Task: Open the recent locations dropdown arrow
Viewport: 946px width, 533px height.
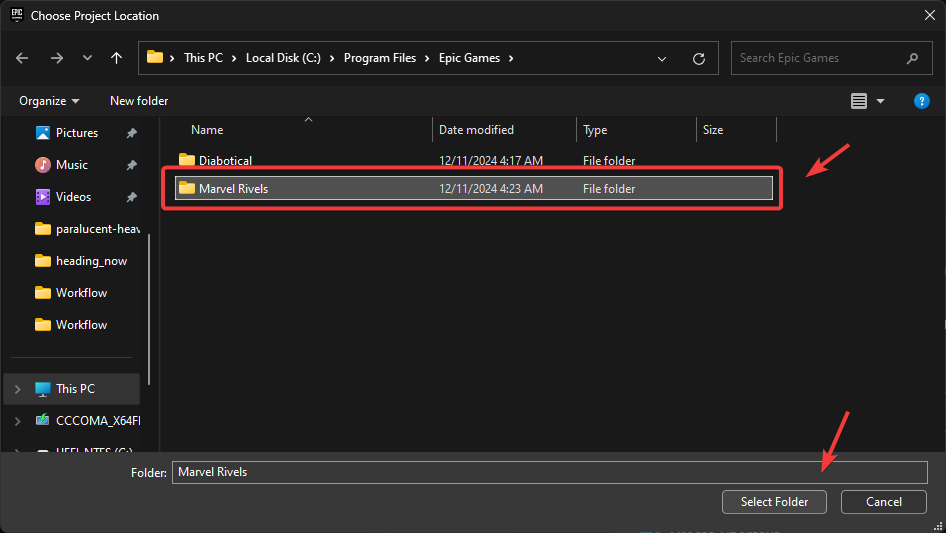Action: click(87, 58)
